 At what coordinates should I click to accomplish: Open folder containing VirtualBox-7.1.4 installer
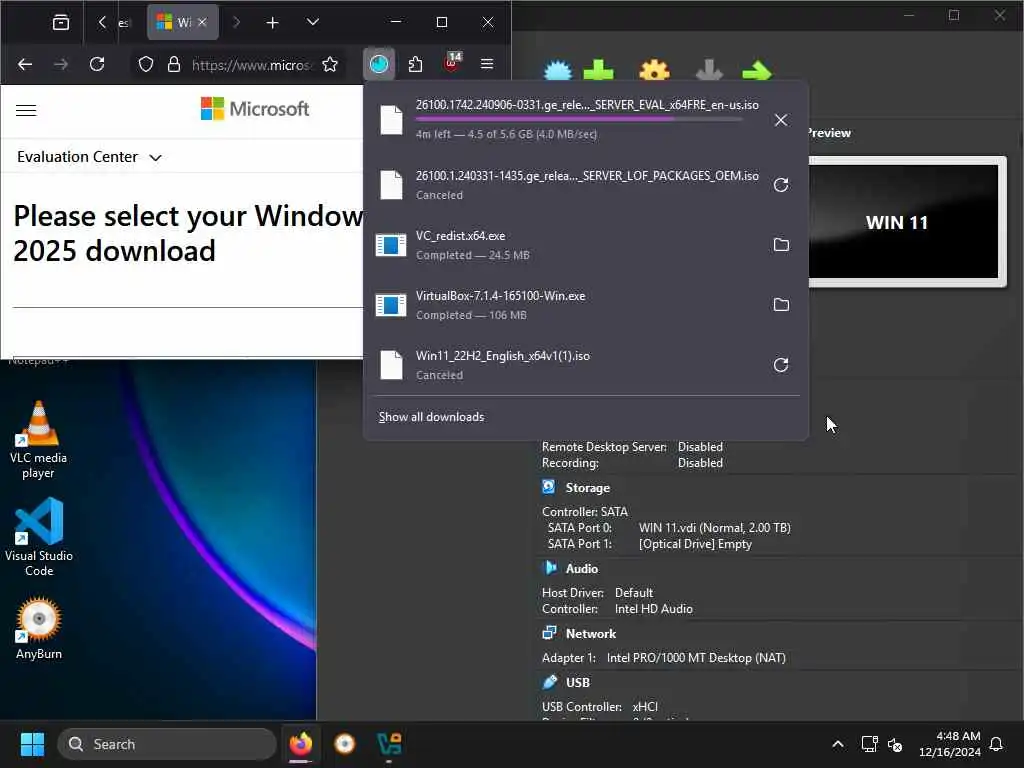click(x=781, y=305)
